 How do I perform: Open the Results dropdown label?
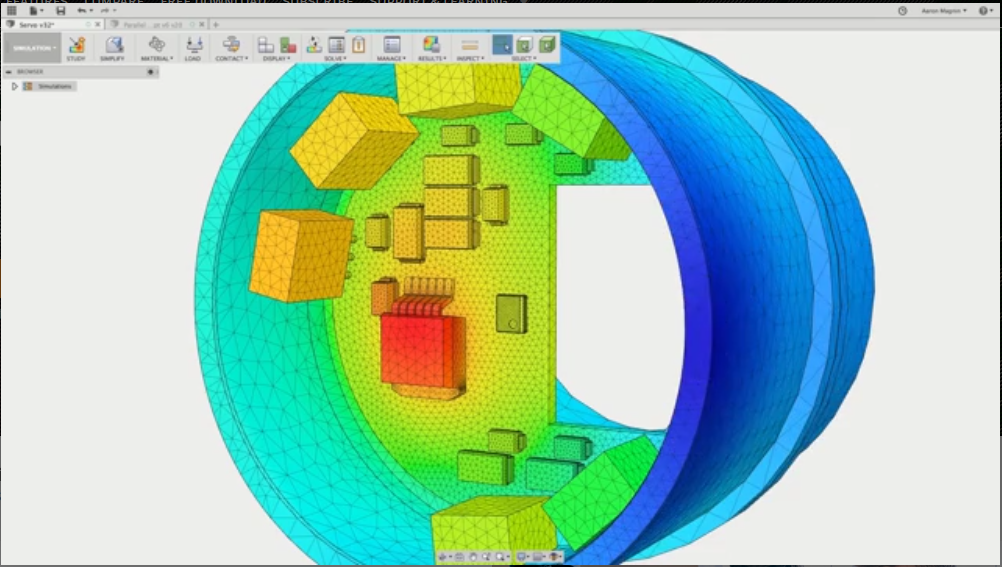pos(432,58)
